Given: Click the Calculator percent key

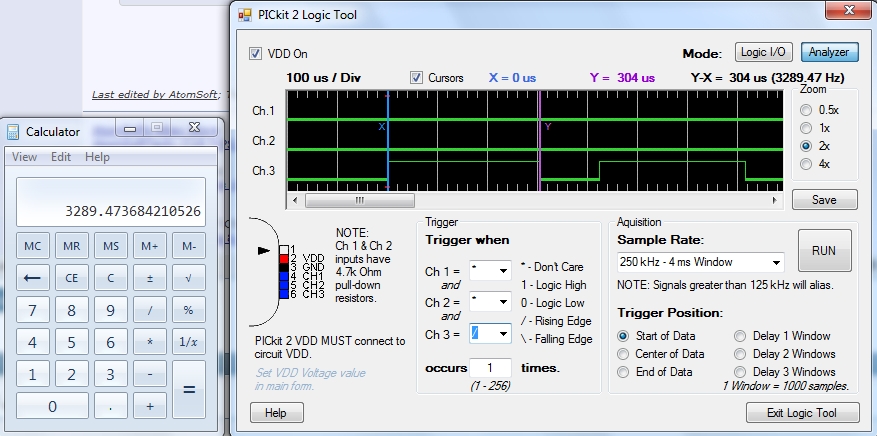Looking at the screenshot, I should tap(188, 310).
